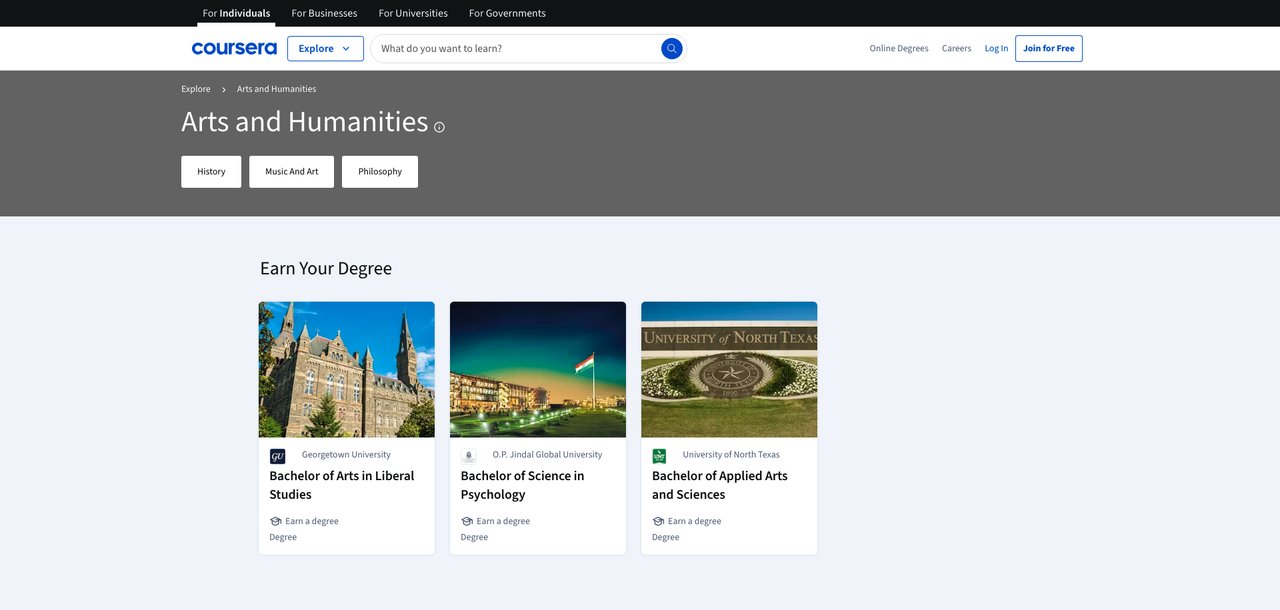Viewport: 1280px width, 610px height.
Task: Click the 'Georgetown University' name text
Action: click(x=346, y=455)
